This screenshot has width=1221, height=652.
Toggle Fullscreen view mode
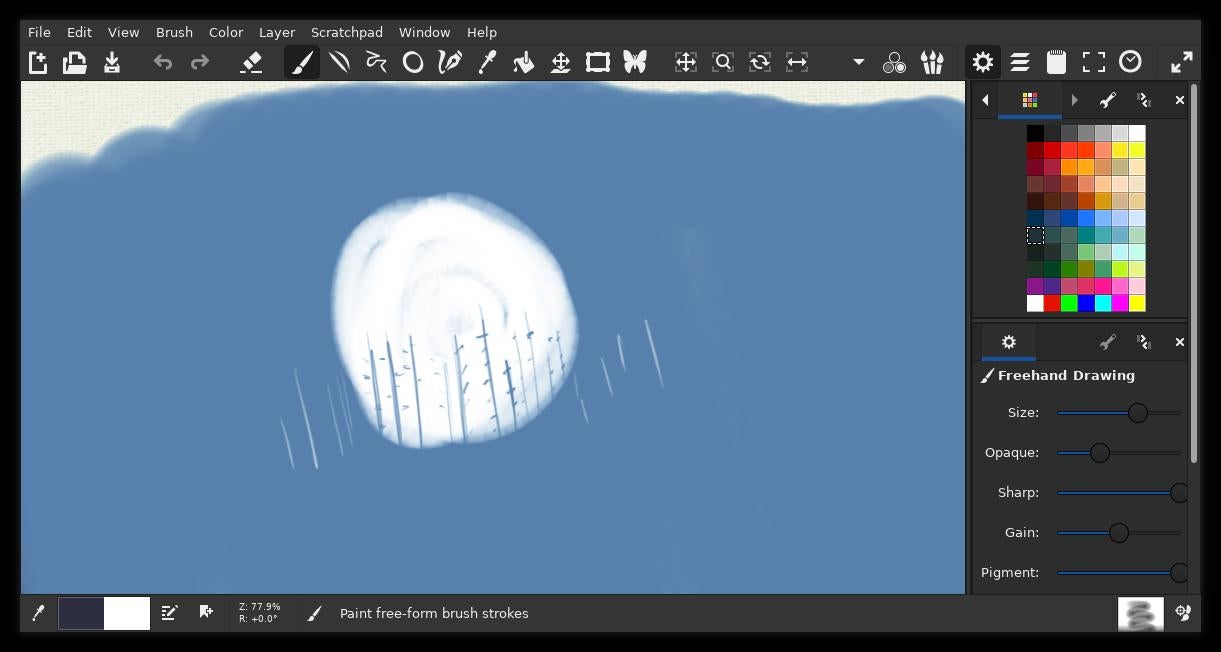(1094, 62)
